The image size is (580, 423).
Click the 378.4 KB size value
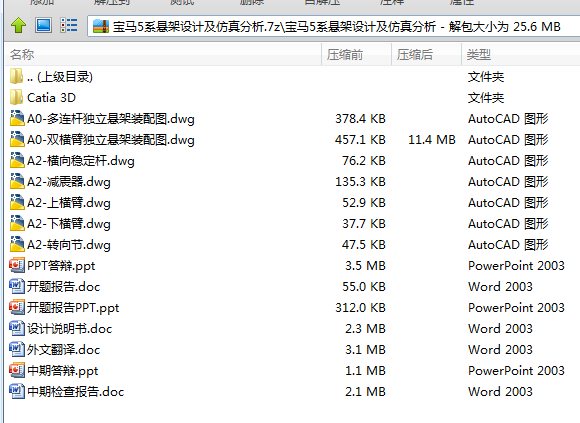tap(360, 119)
